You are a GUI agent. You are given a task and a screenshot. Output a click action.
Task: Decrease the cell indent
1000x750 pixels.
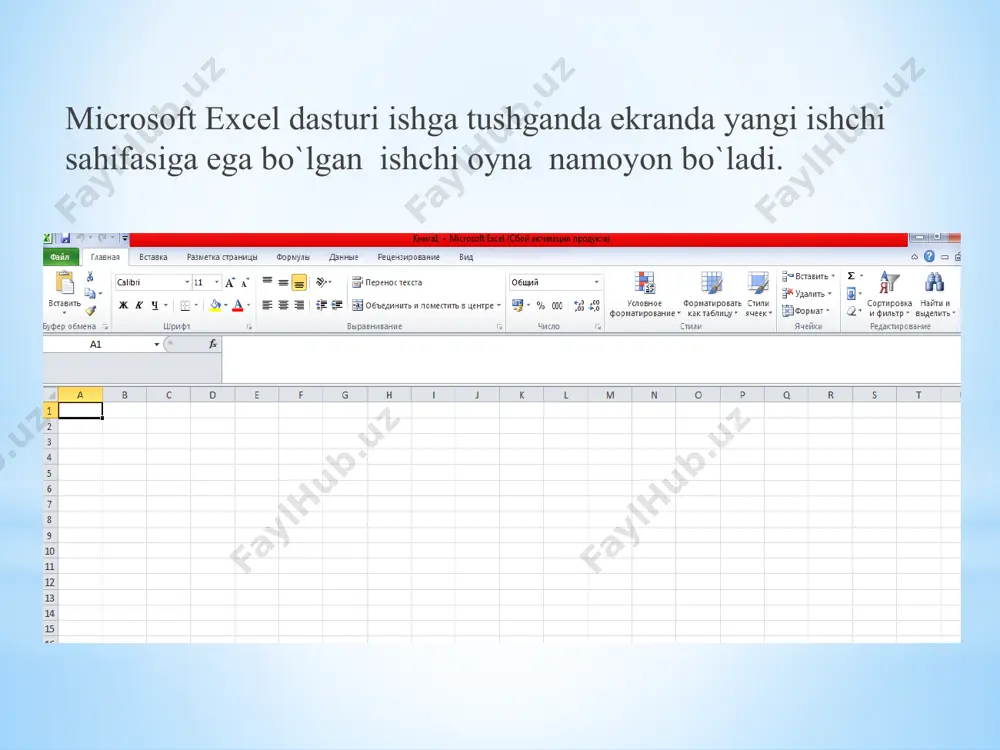coord(321,305)
